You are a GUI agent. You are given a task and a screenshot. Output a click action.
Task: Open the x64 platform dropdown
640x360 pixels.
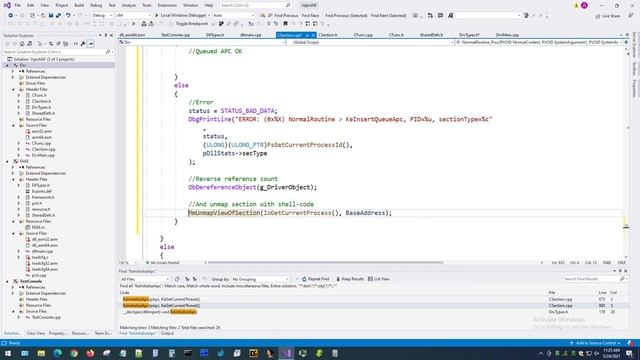click(133, 16)
